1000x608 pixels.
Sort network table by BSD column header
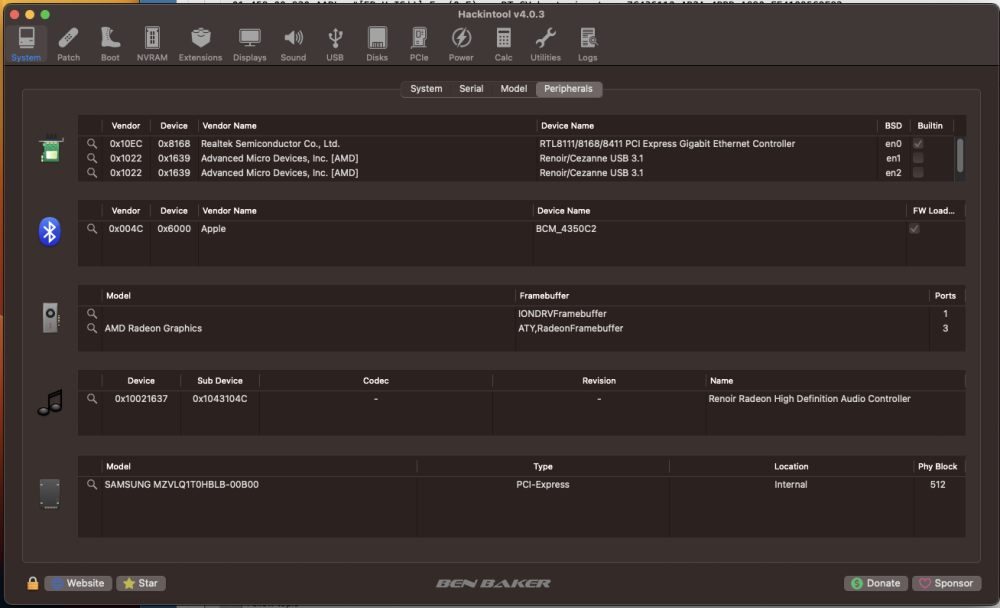[893, 126]
